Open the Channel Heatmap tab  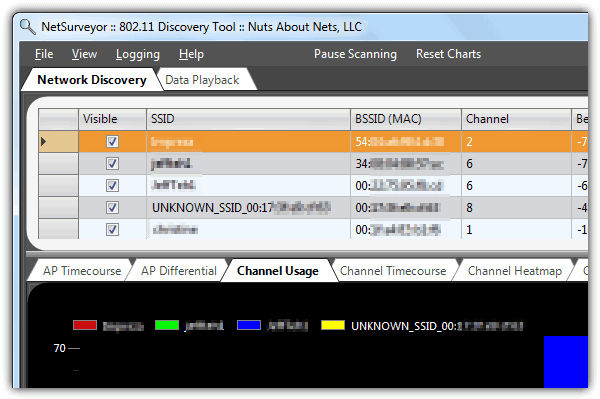(x=515, y=271)
